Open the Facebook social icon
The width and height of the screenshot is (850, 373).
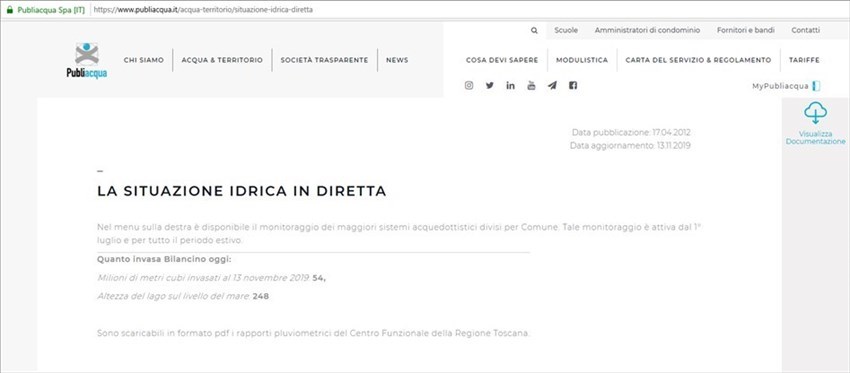pyautogui.click(x=572, y=85)
